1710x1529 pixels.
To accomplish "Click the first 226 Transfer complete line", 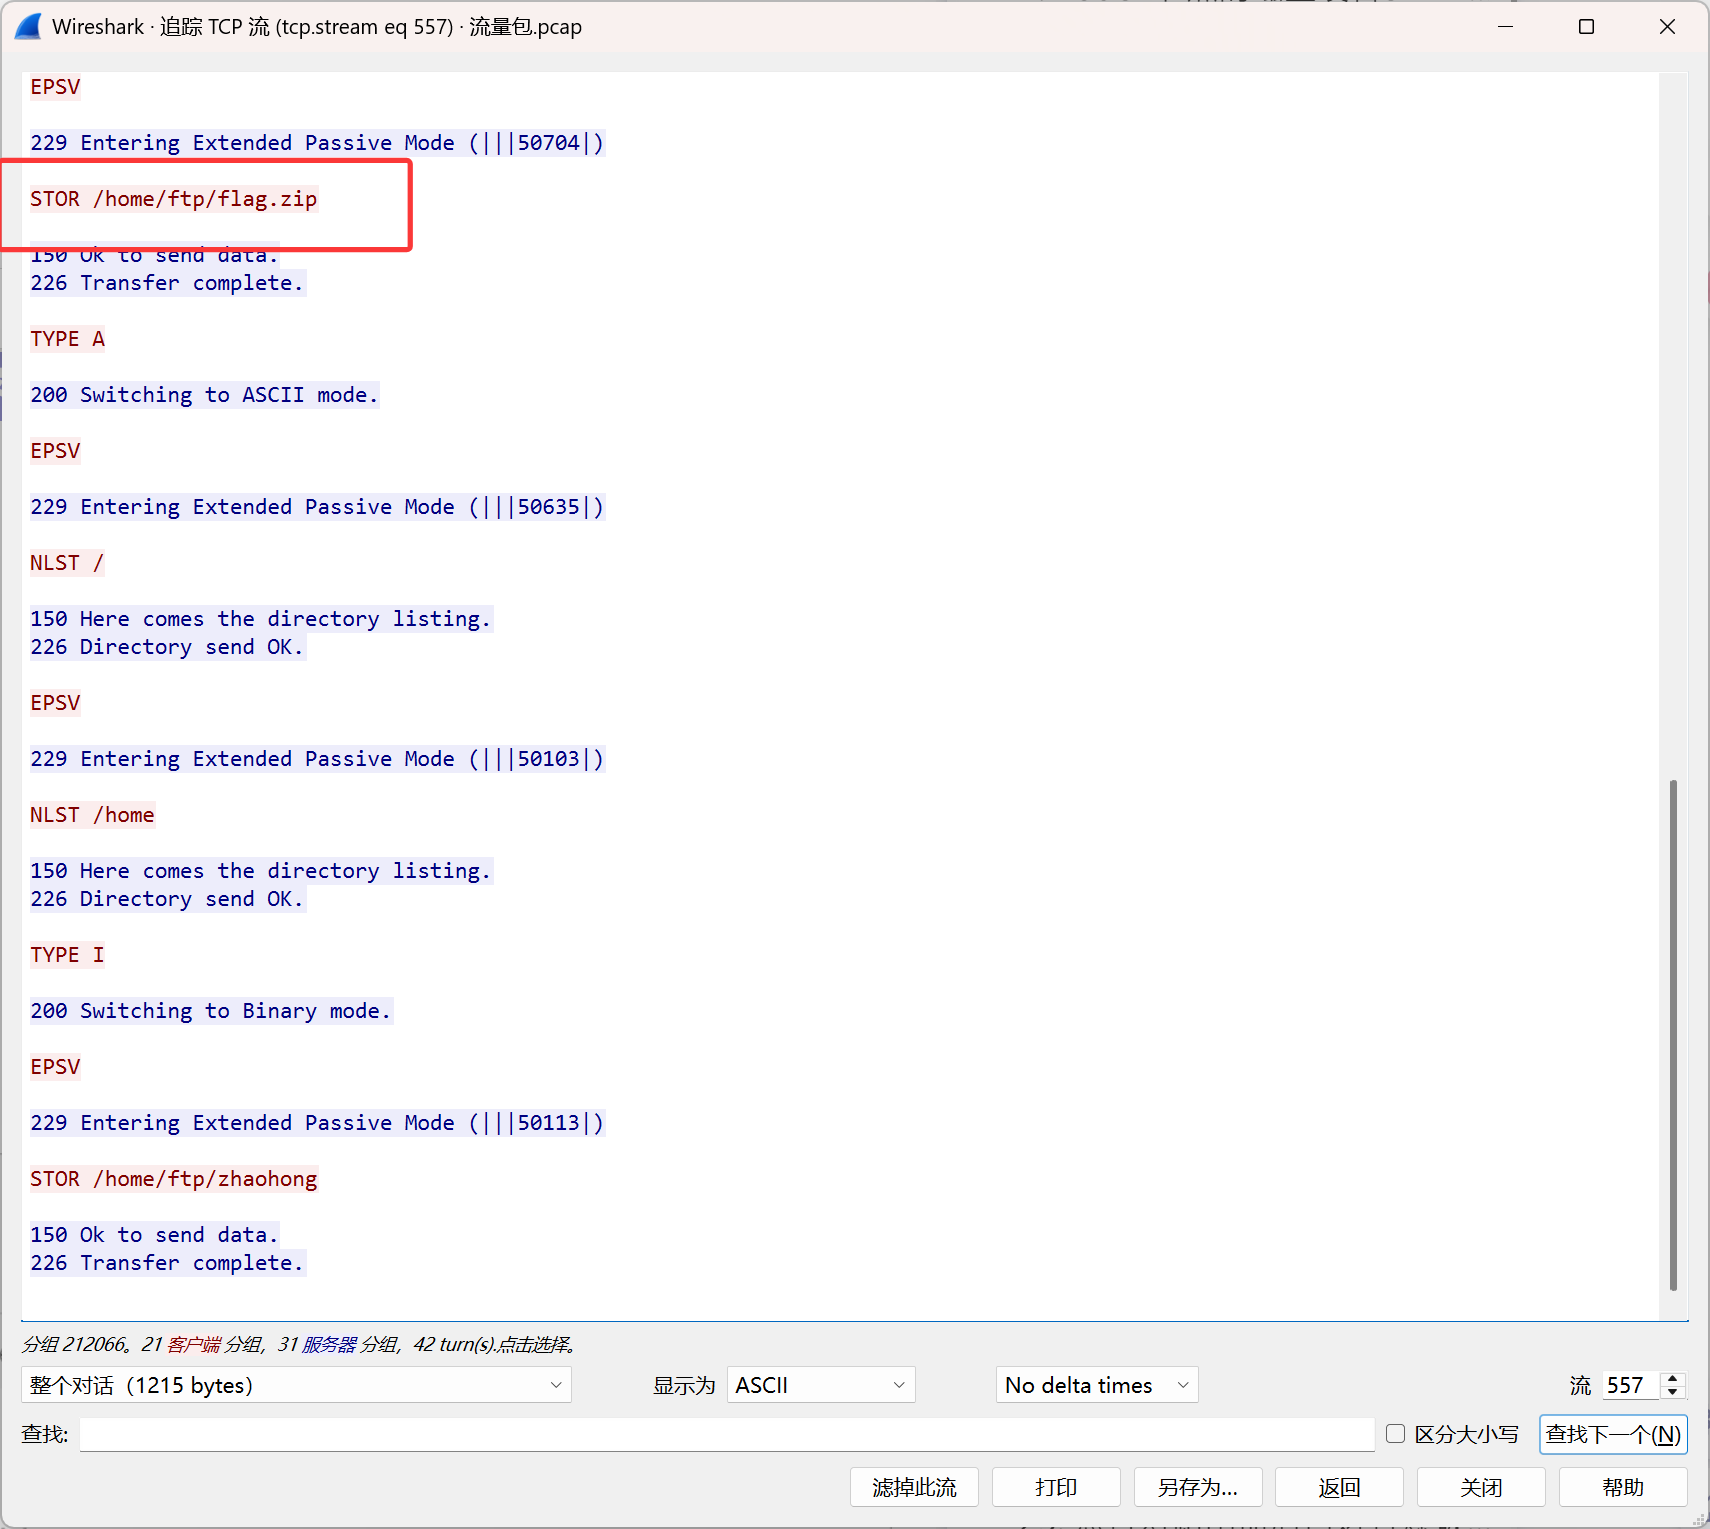I will click(167, 283).
